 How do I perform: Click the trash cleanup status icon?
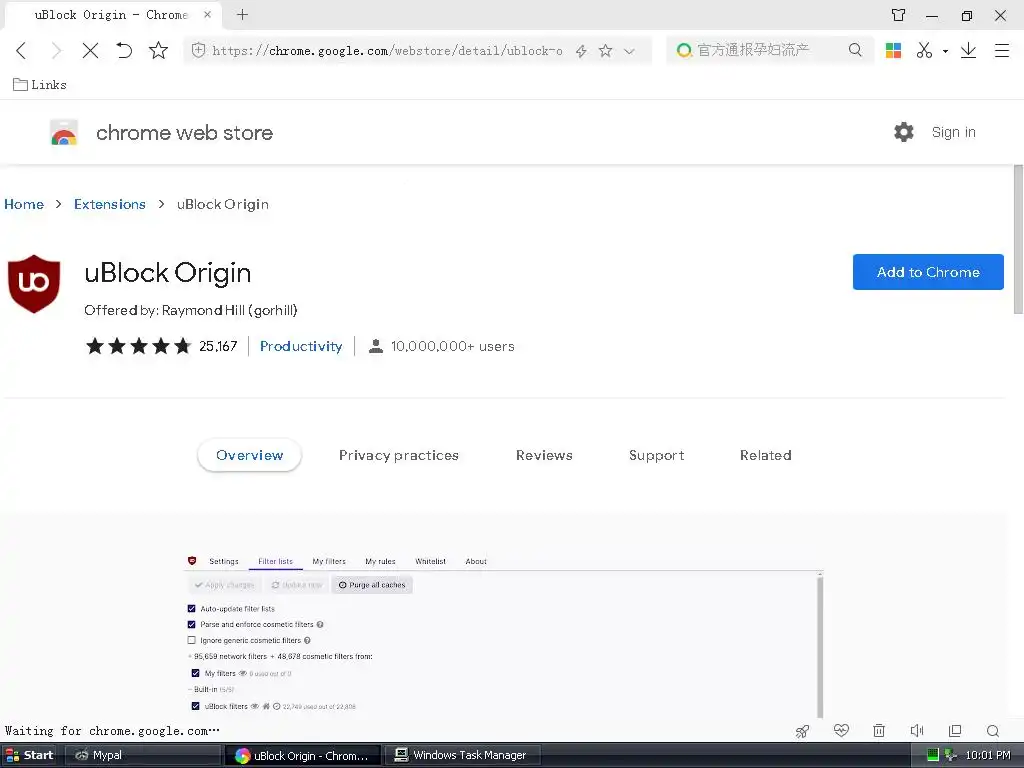coord(879,731)
